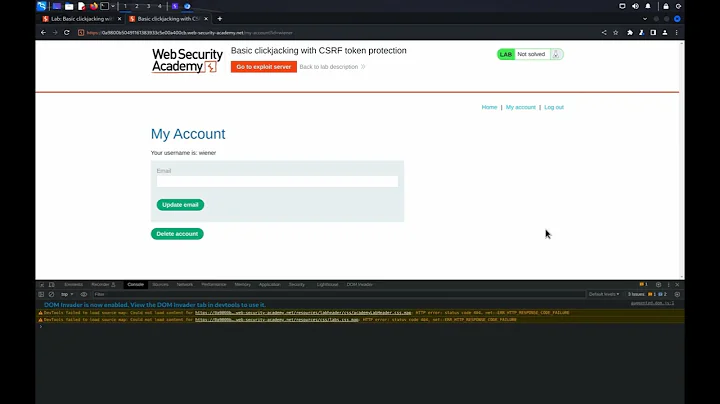720x404 pixels.
Task: Reload the current page
Action: click(x=67, y=33)
